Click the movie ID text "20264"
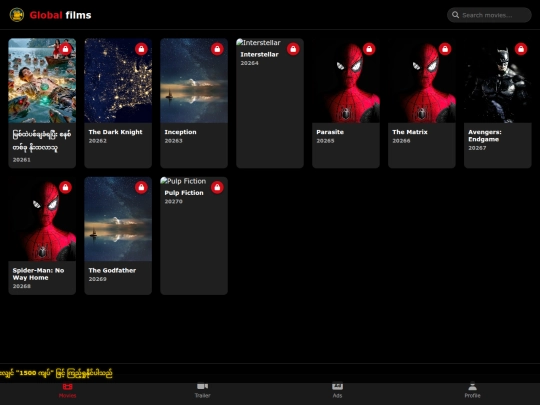The image size is (540, 405). pyautogui.click(x=249, y=63)
